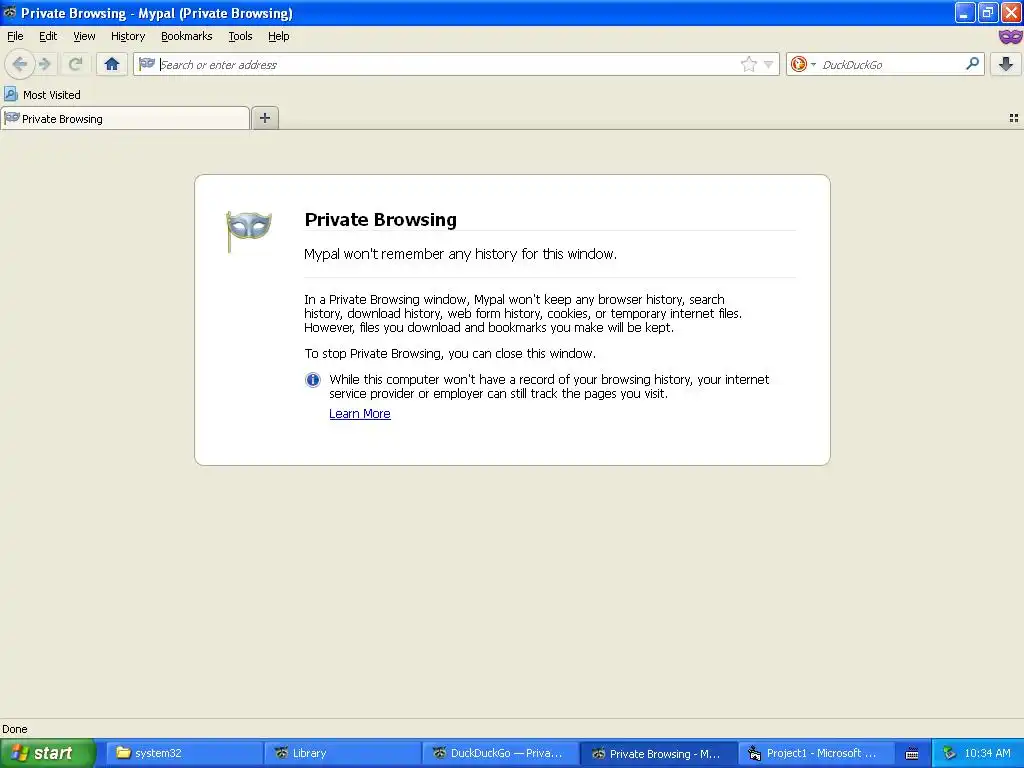Open the Edit menu
The width and height of the screenshot is (1024, 768).
[48, 36]
